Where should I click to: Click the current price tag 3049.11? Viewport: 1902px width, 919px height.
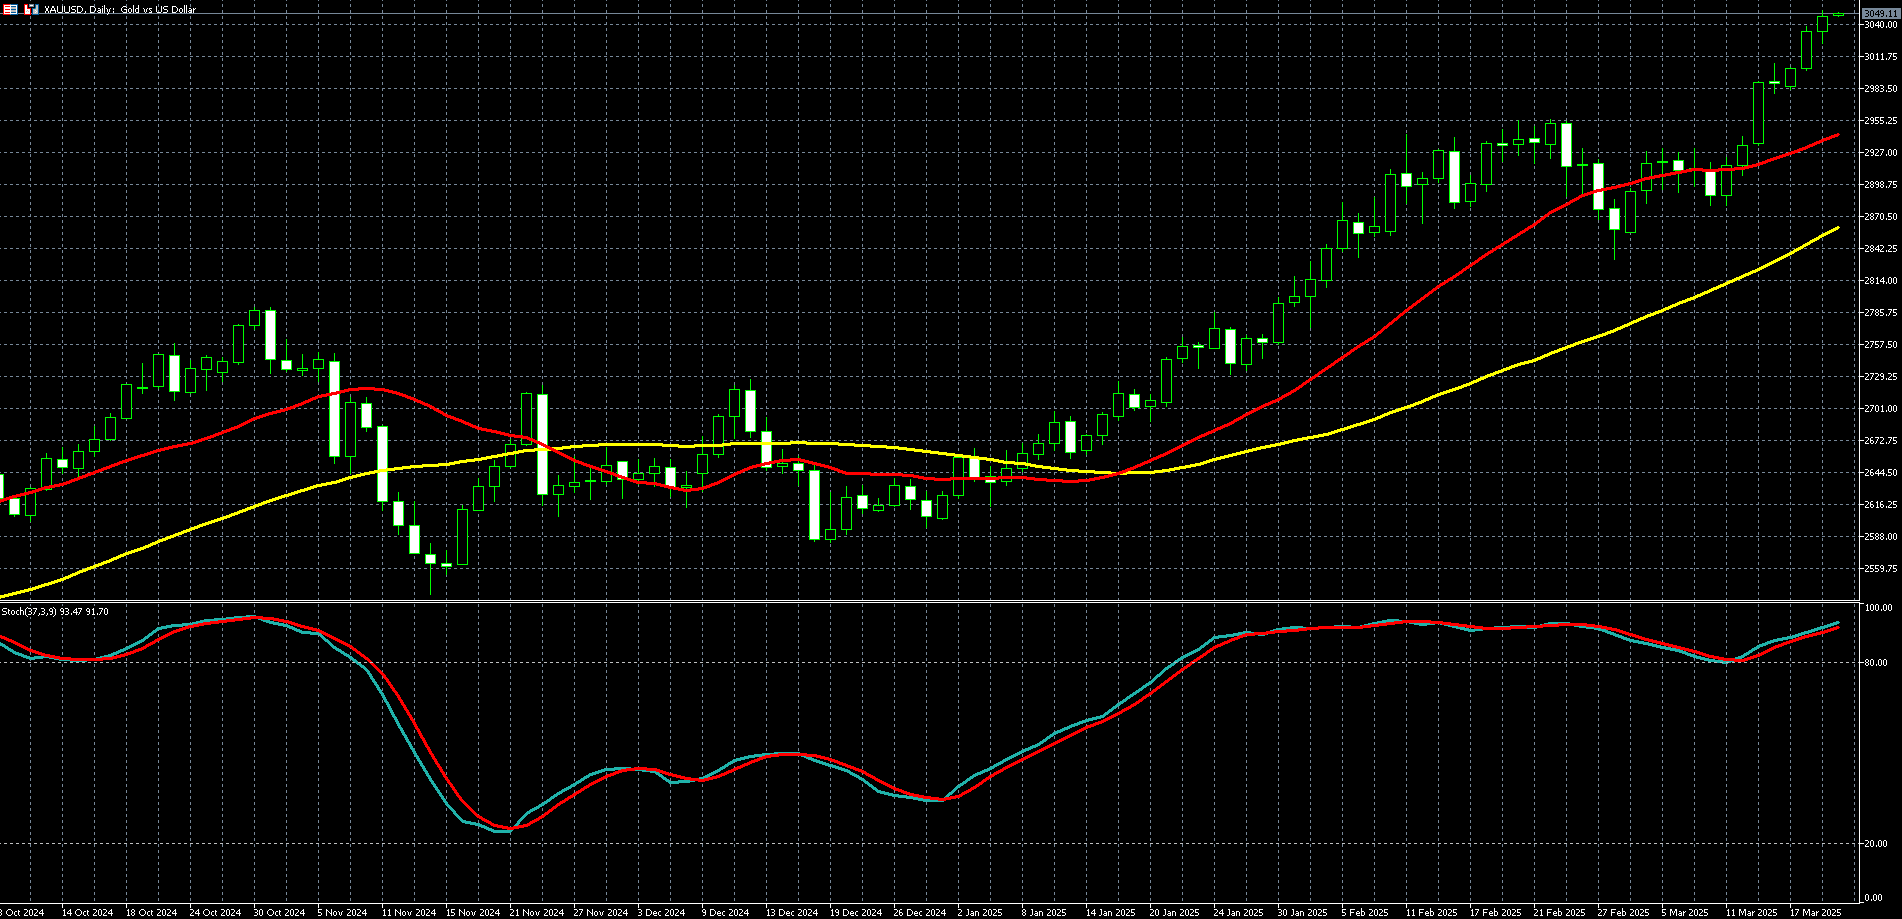click(1880, 13)
